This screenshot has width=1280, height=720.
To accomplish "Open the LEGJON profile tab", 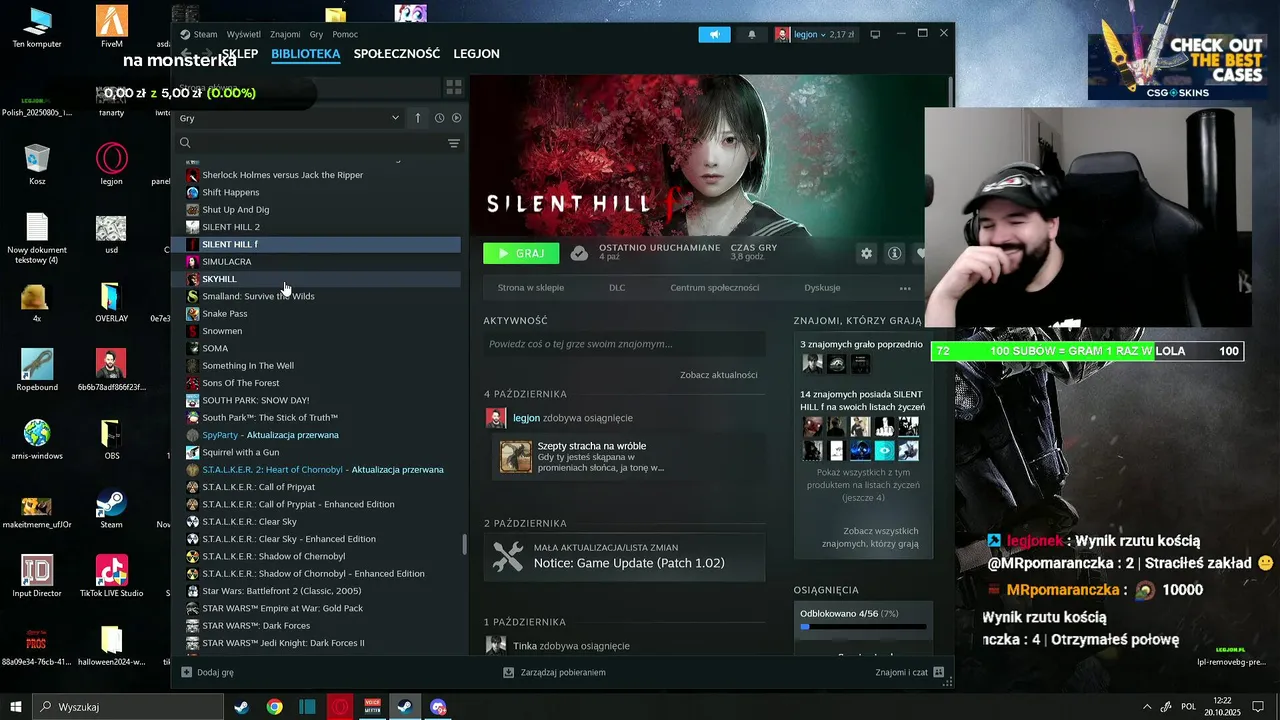I will tap(476, 54).
